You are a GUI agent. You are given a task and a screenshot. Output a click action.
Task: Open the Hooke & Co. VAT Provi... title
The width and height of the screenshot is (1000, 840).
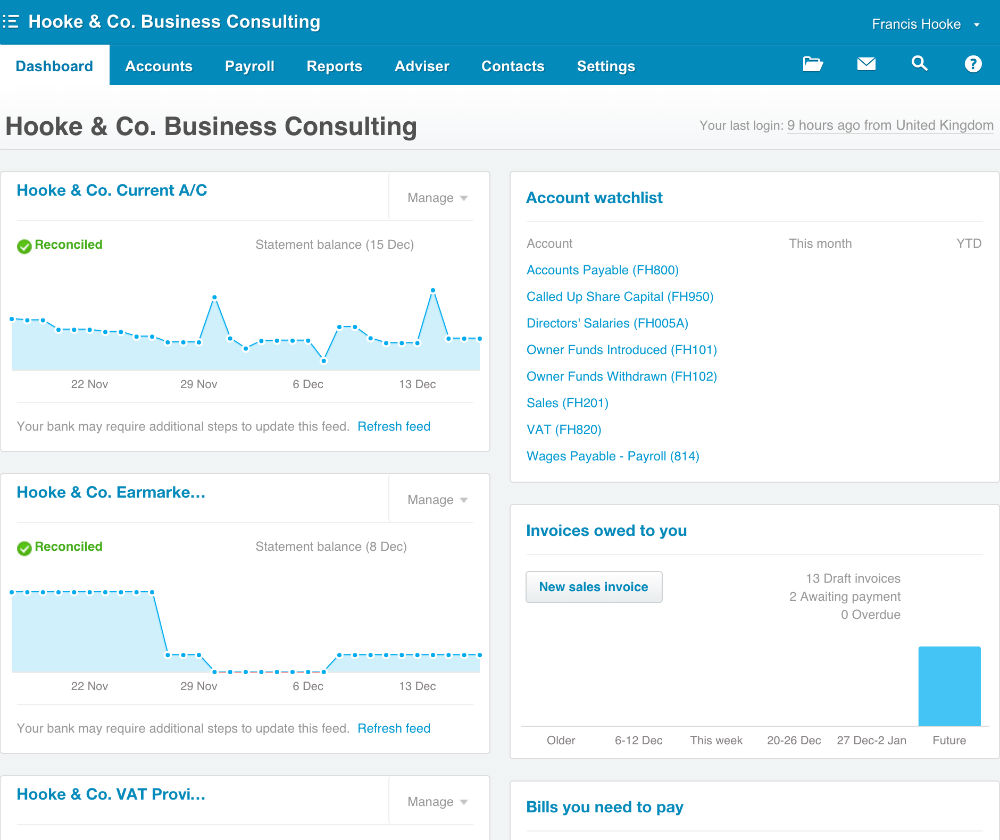tap(111, 794)
